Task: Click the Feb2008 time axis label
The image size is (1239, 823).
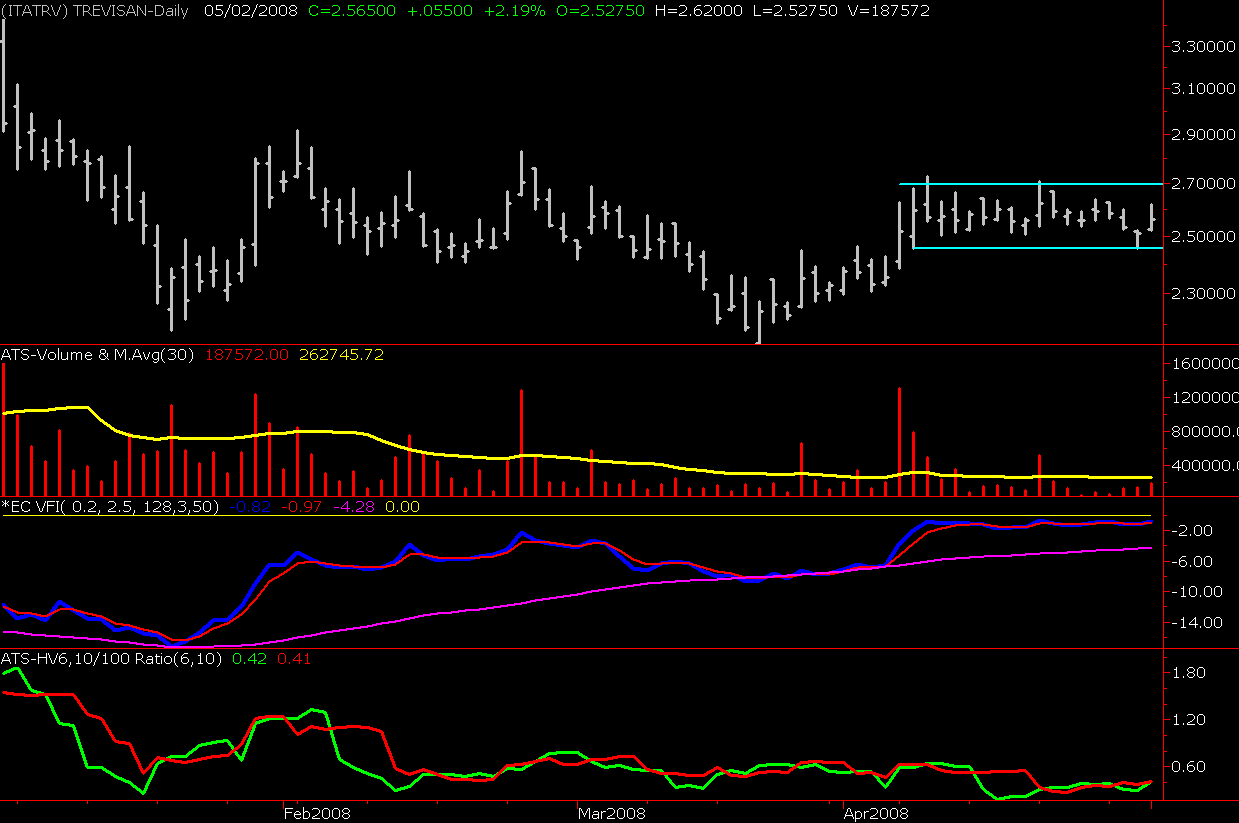Action: (x=317, y=814)
